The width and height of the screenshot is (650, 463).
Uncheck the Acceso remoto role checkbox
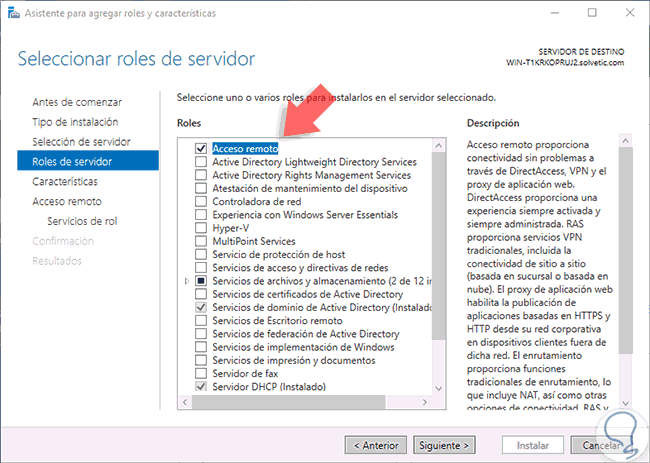tap(201, 148)
